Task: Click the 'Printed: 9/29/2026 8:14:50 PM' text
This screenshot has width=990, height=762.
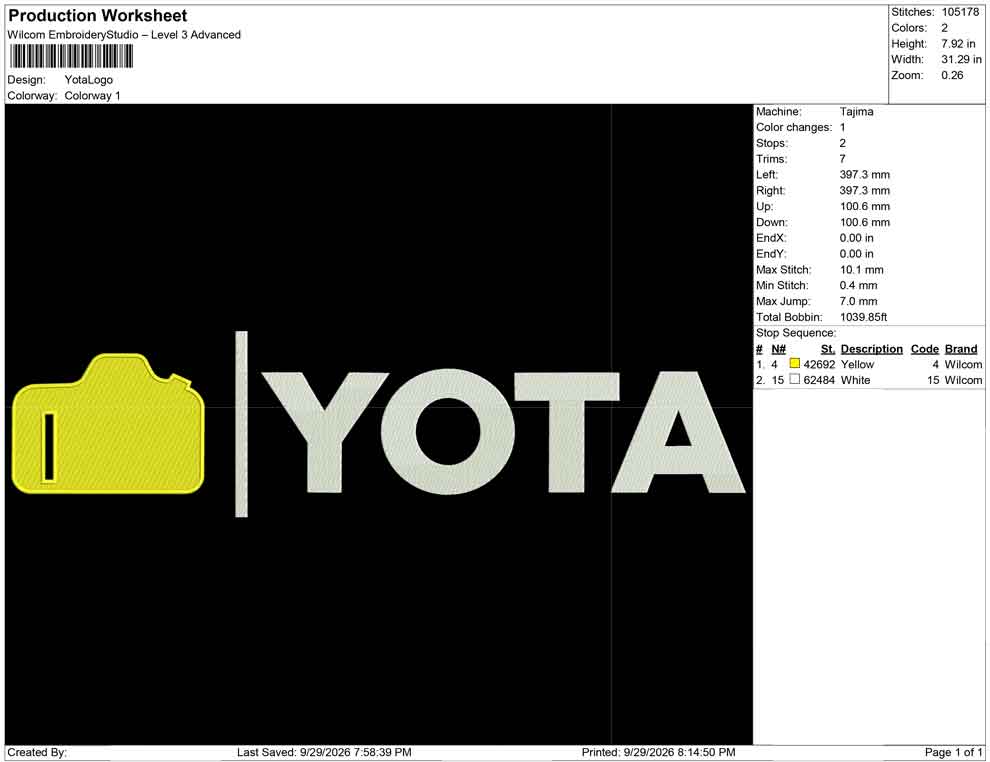Action: point(659,752)
